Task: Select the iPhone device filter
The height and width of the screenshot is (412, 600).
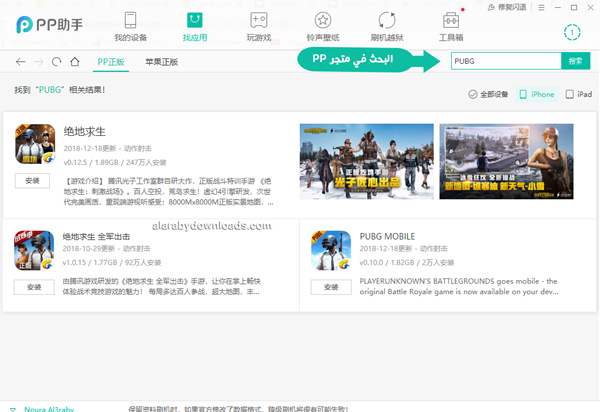Action: tap(537, 94)
